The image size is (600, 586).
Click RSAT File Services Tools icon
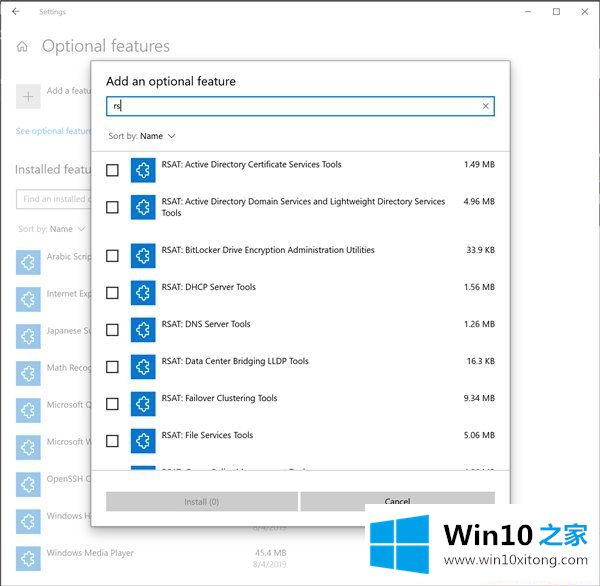pos(143,441)
